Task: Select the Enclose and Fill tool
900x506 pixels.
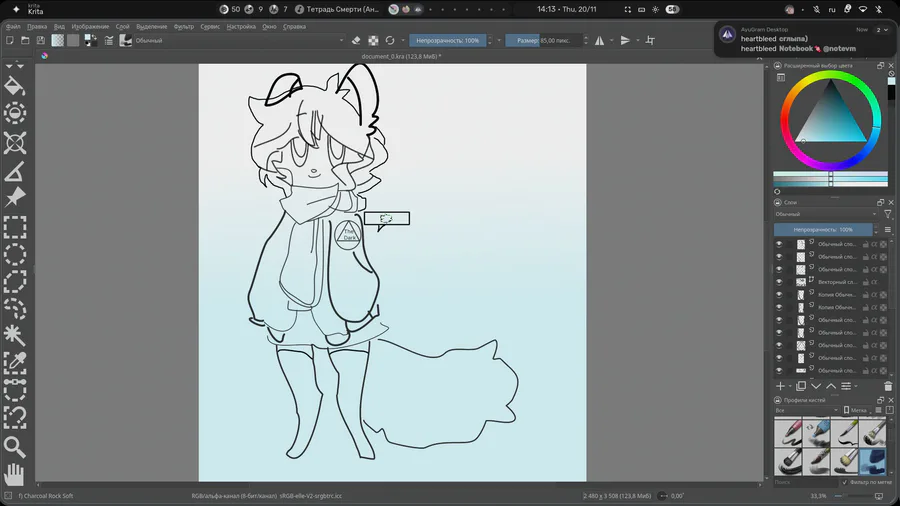Action: [x=14, y=113]
